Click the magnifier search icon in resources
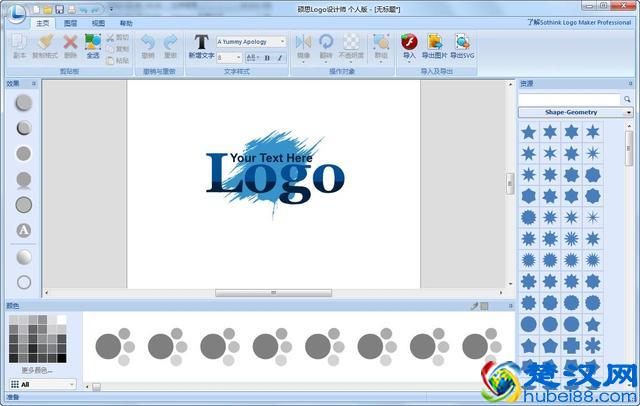 [627, 99]
